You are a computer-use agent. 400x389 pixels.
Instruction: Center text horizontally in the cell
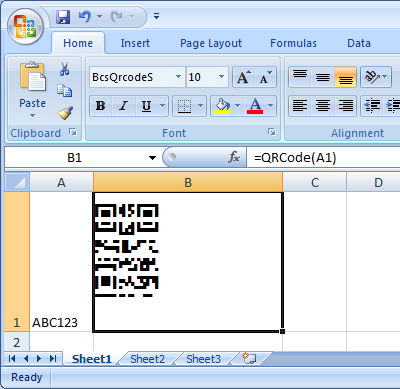323,106
